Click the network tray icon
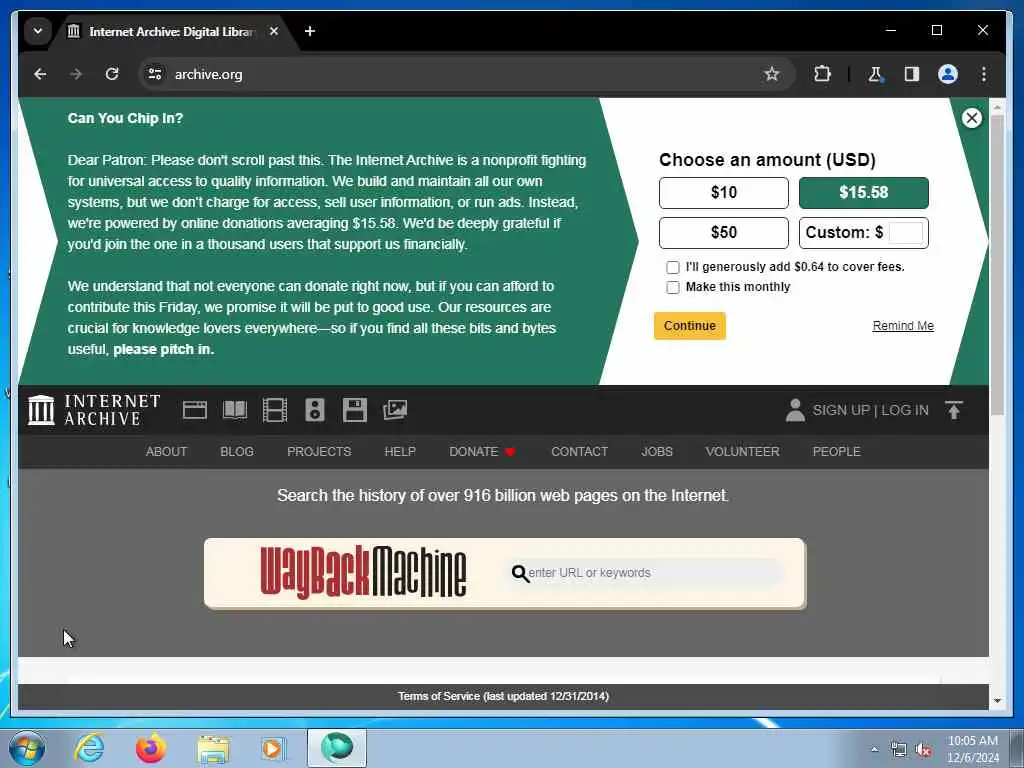The height and width of the screenshot is (768, 1024). click(x=899, y=750)
